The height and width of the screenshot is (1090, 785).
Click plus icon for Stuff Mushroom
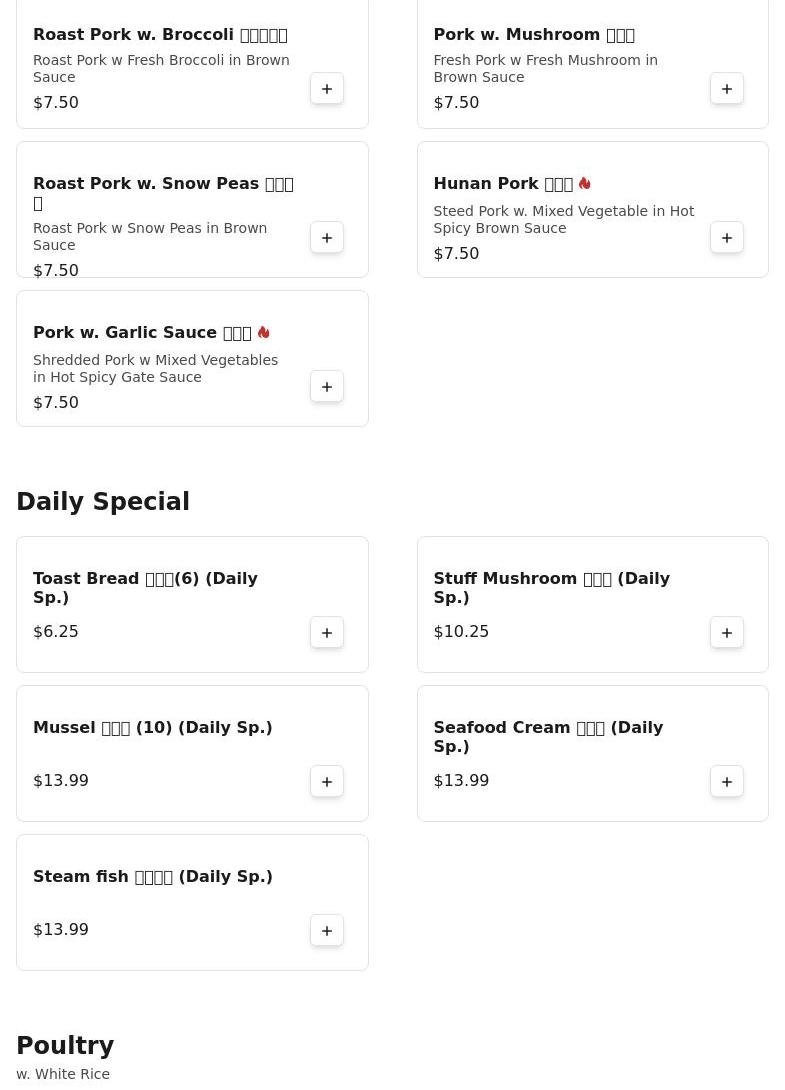click(x=727, y=633)
